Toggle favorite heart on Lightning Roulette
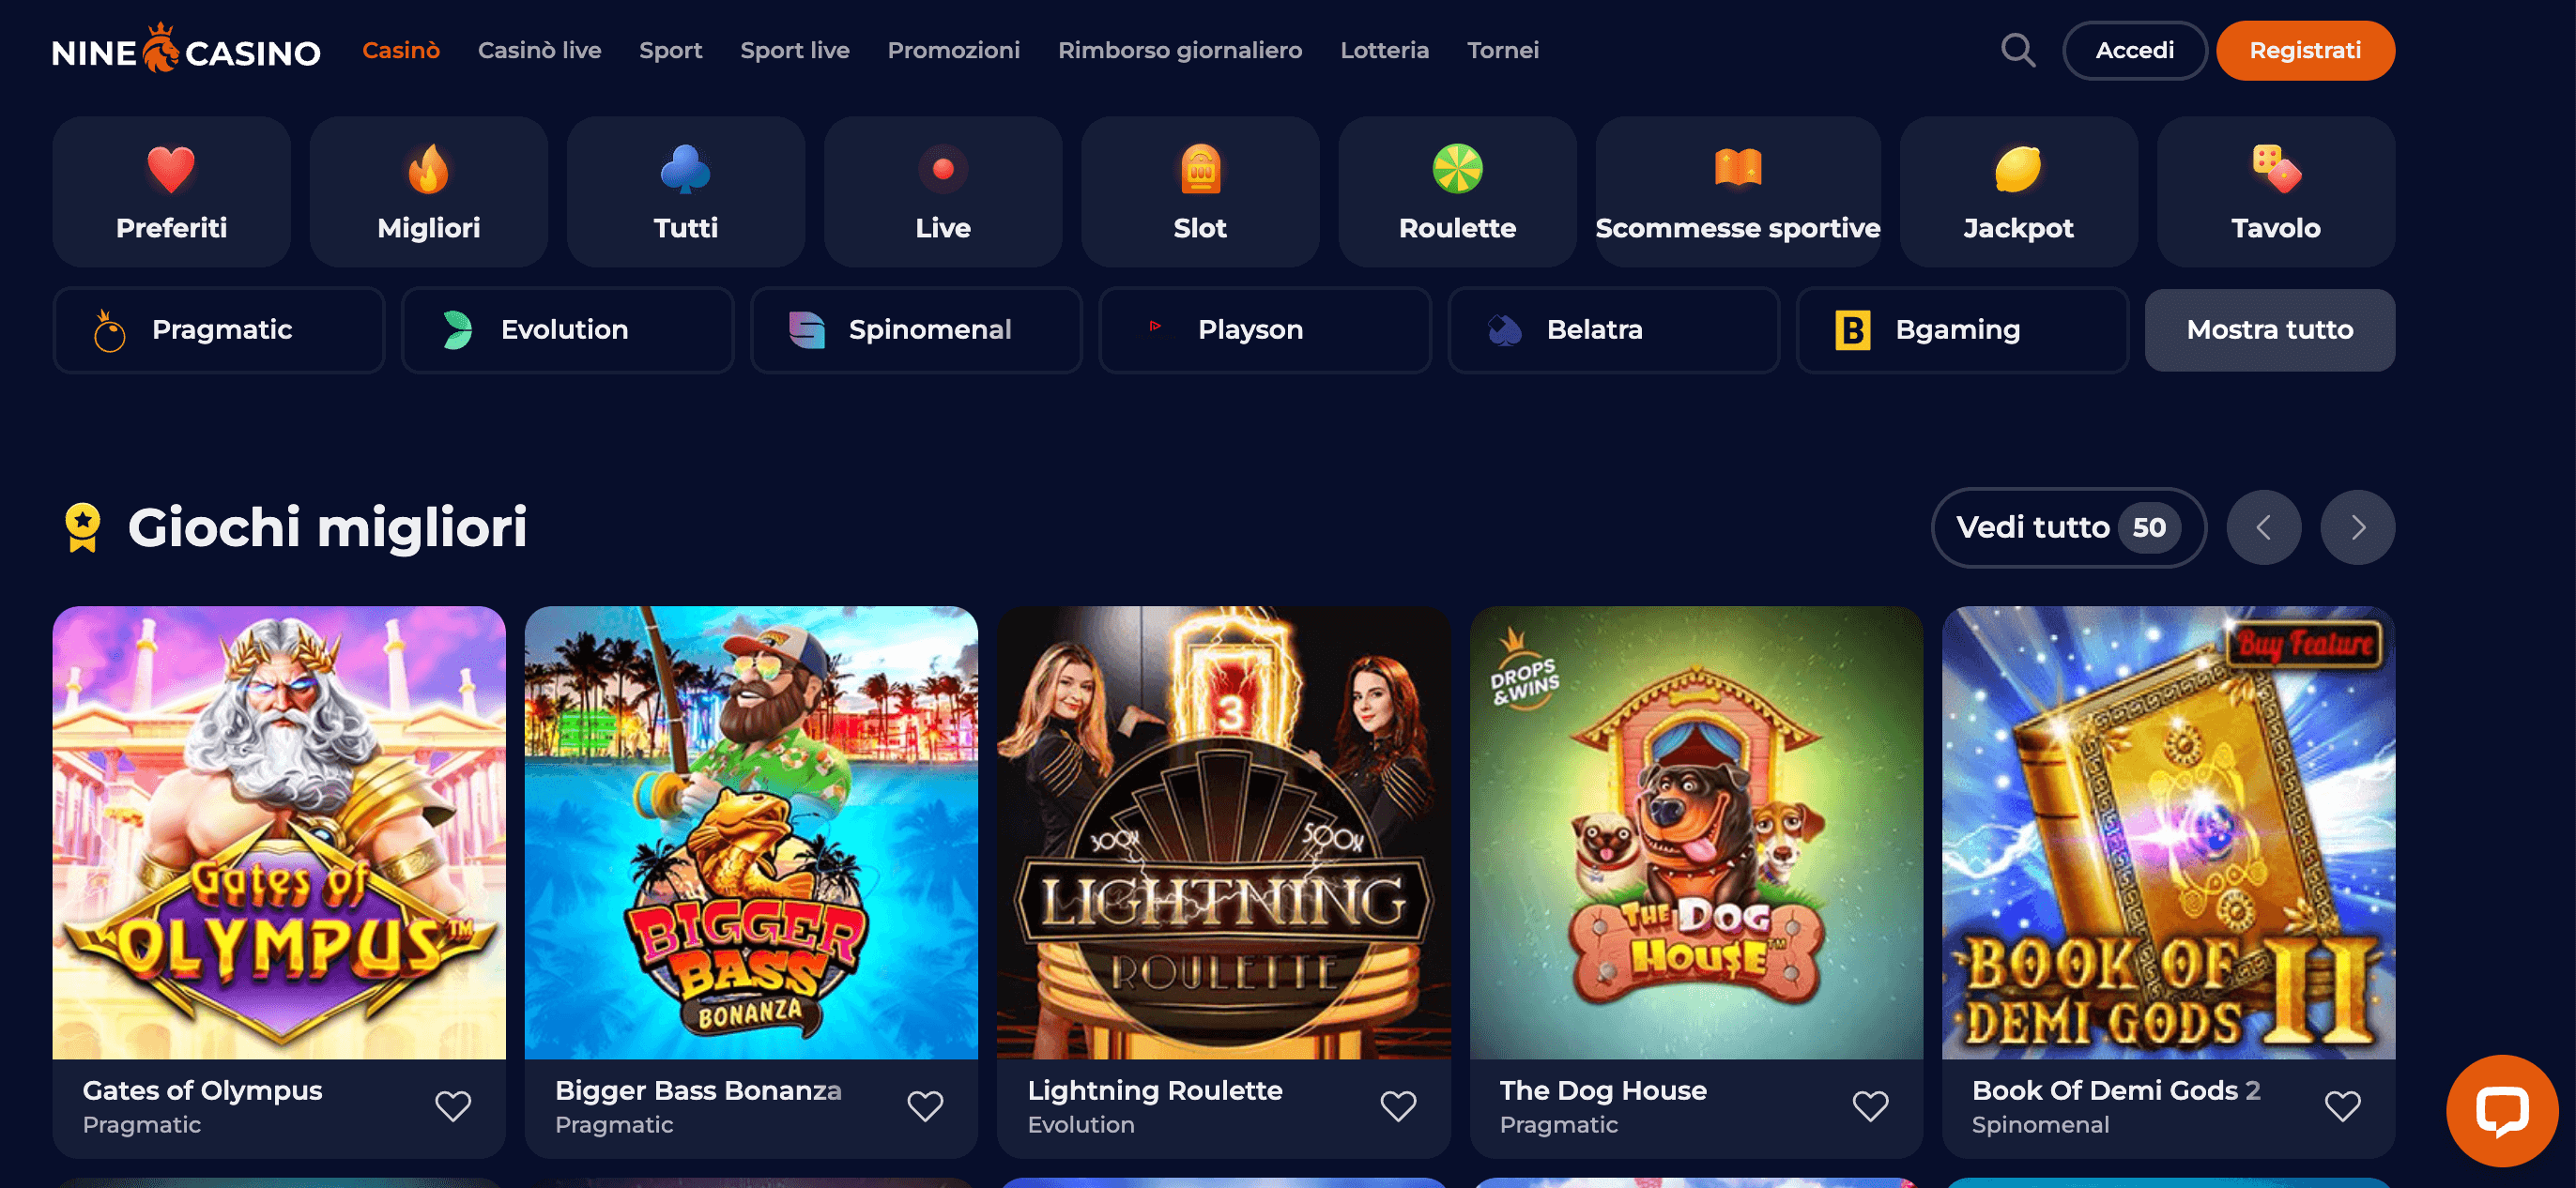 1398,1106
